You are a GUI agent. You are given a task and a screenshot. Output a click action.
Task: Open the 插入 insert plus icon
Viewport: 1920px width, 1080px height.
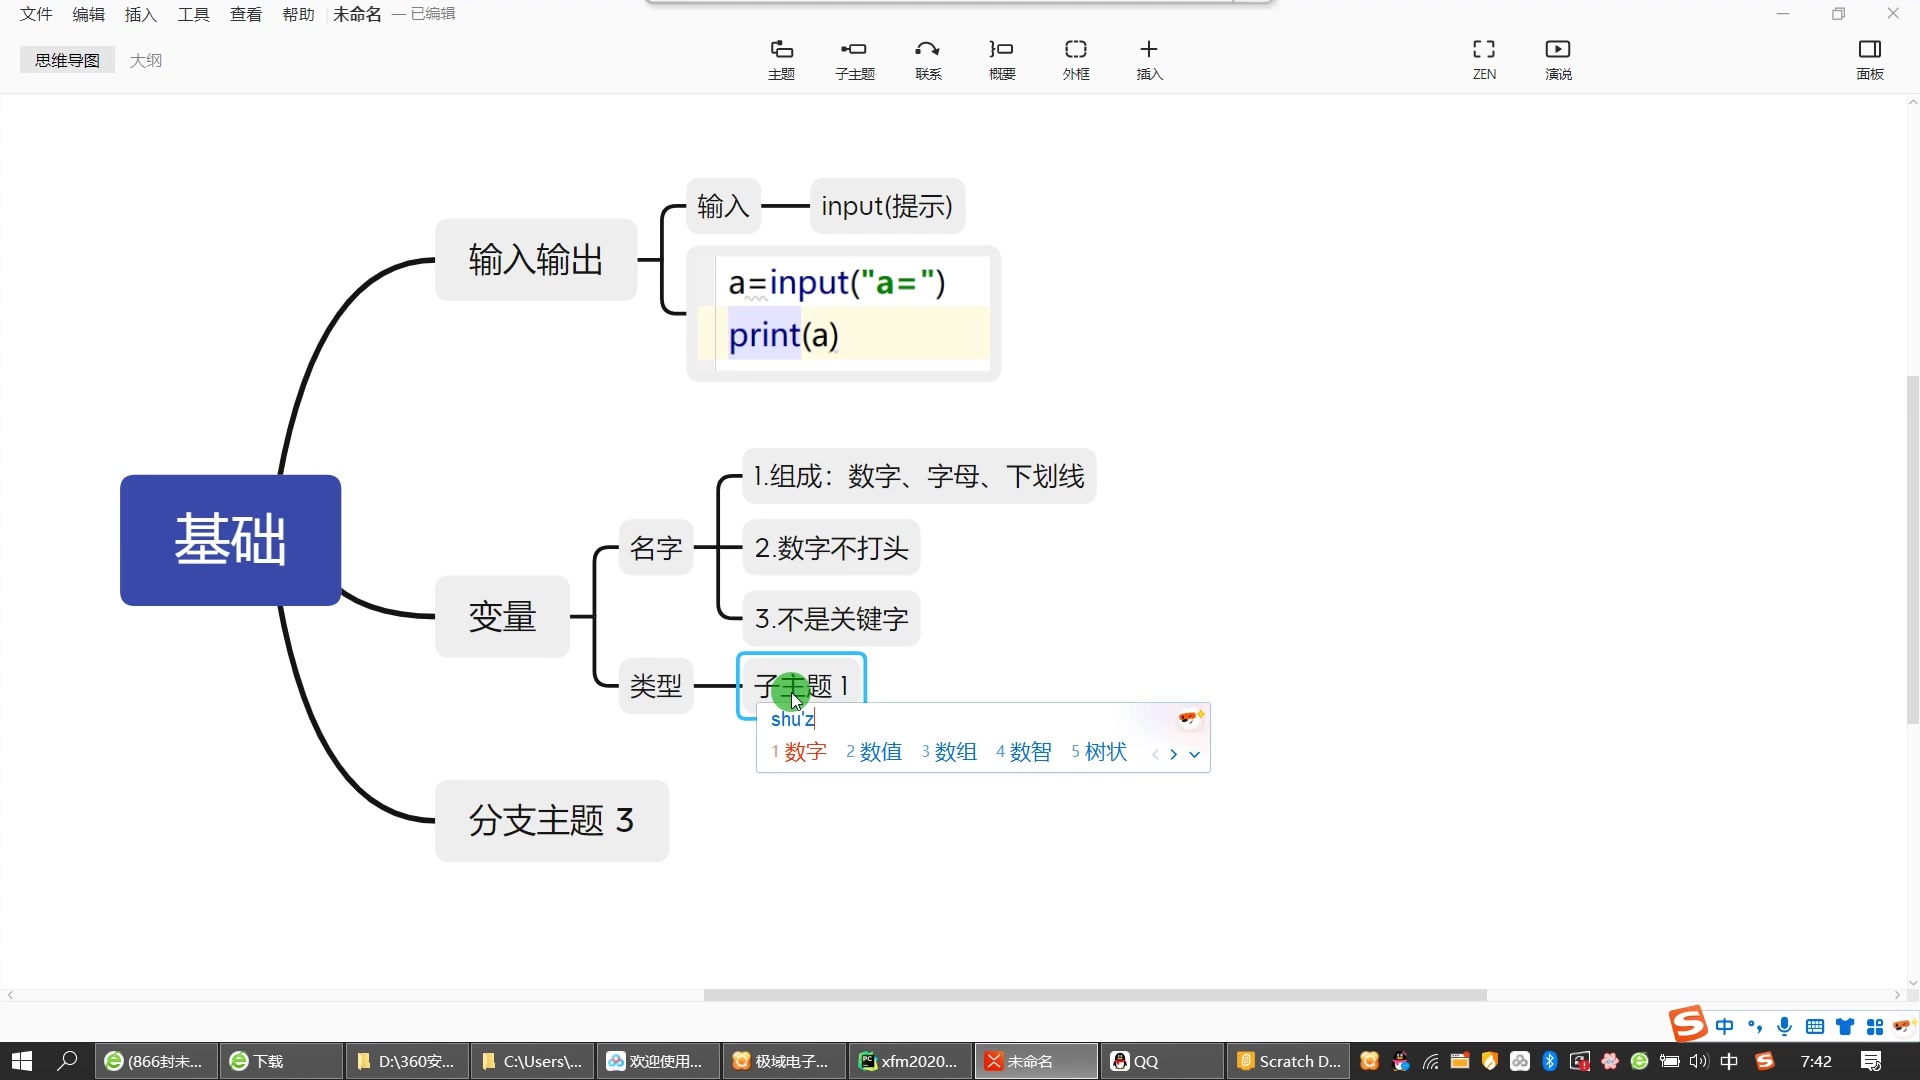coord(1148,58)
